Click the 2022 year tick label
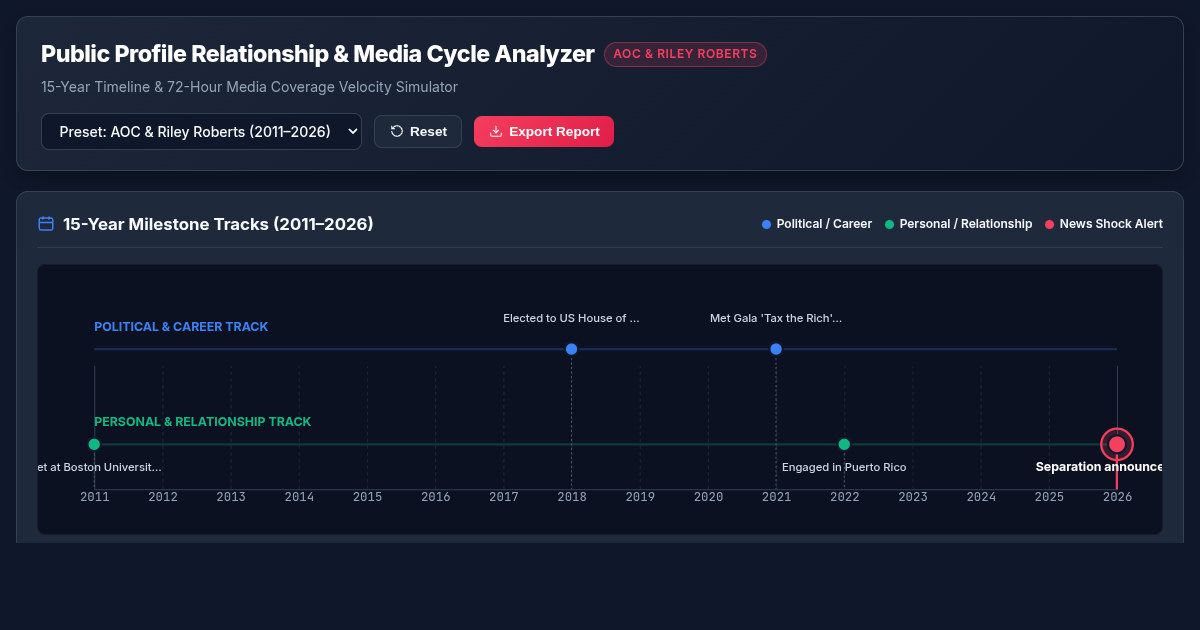Viewport: 1200px width, 630px height. coord(844,497)
